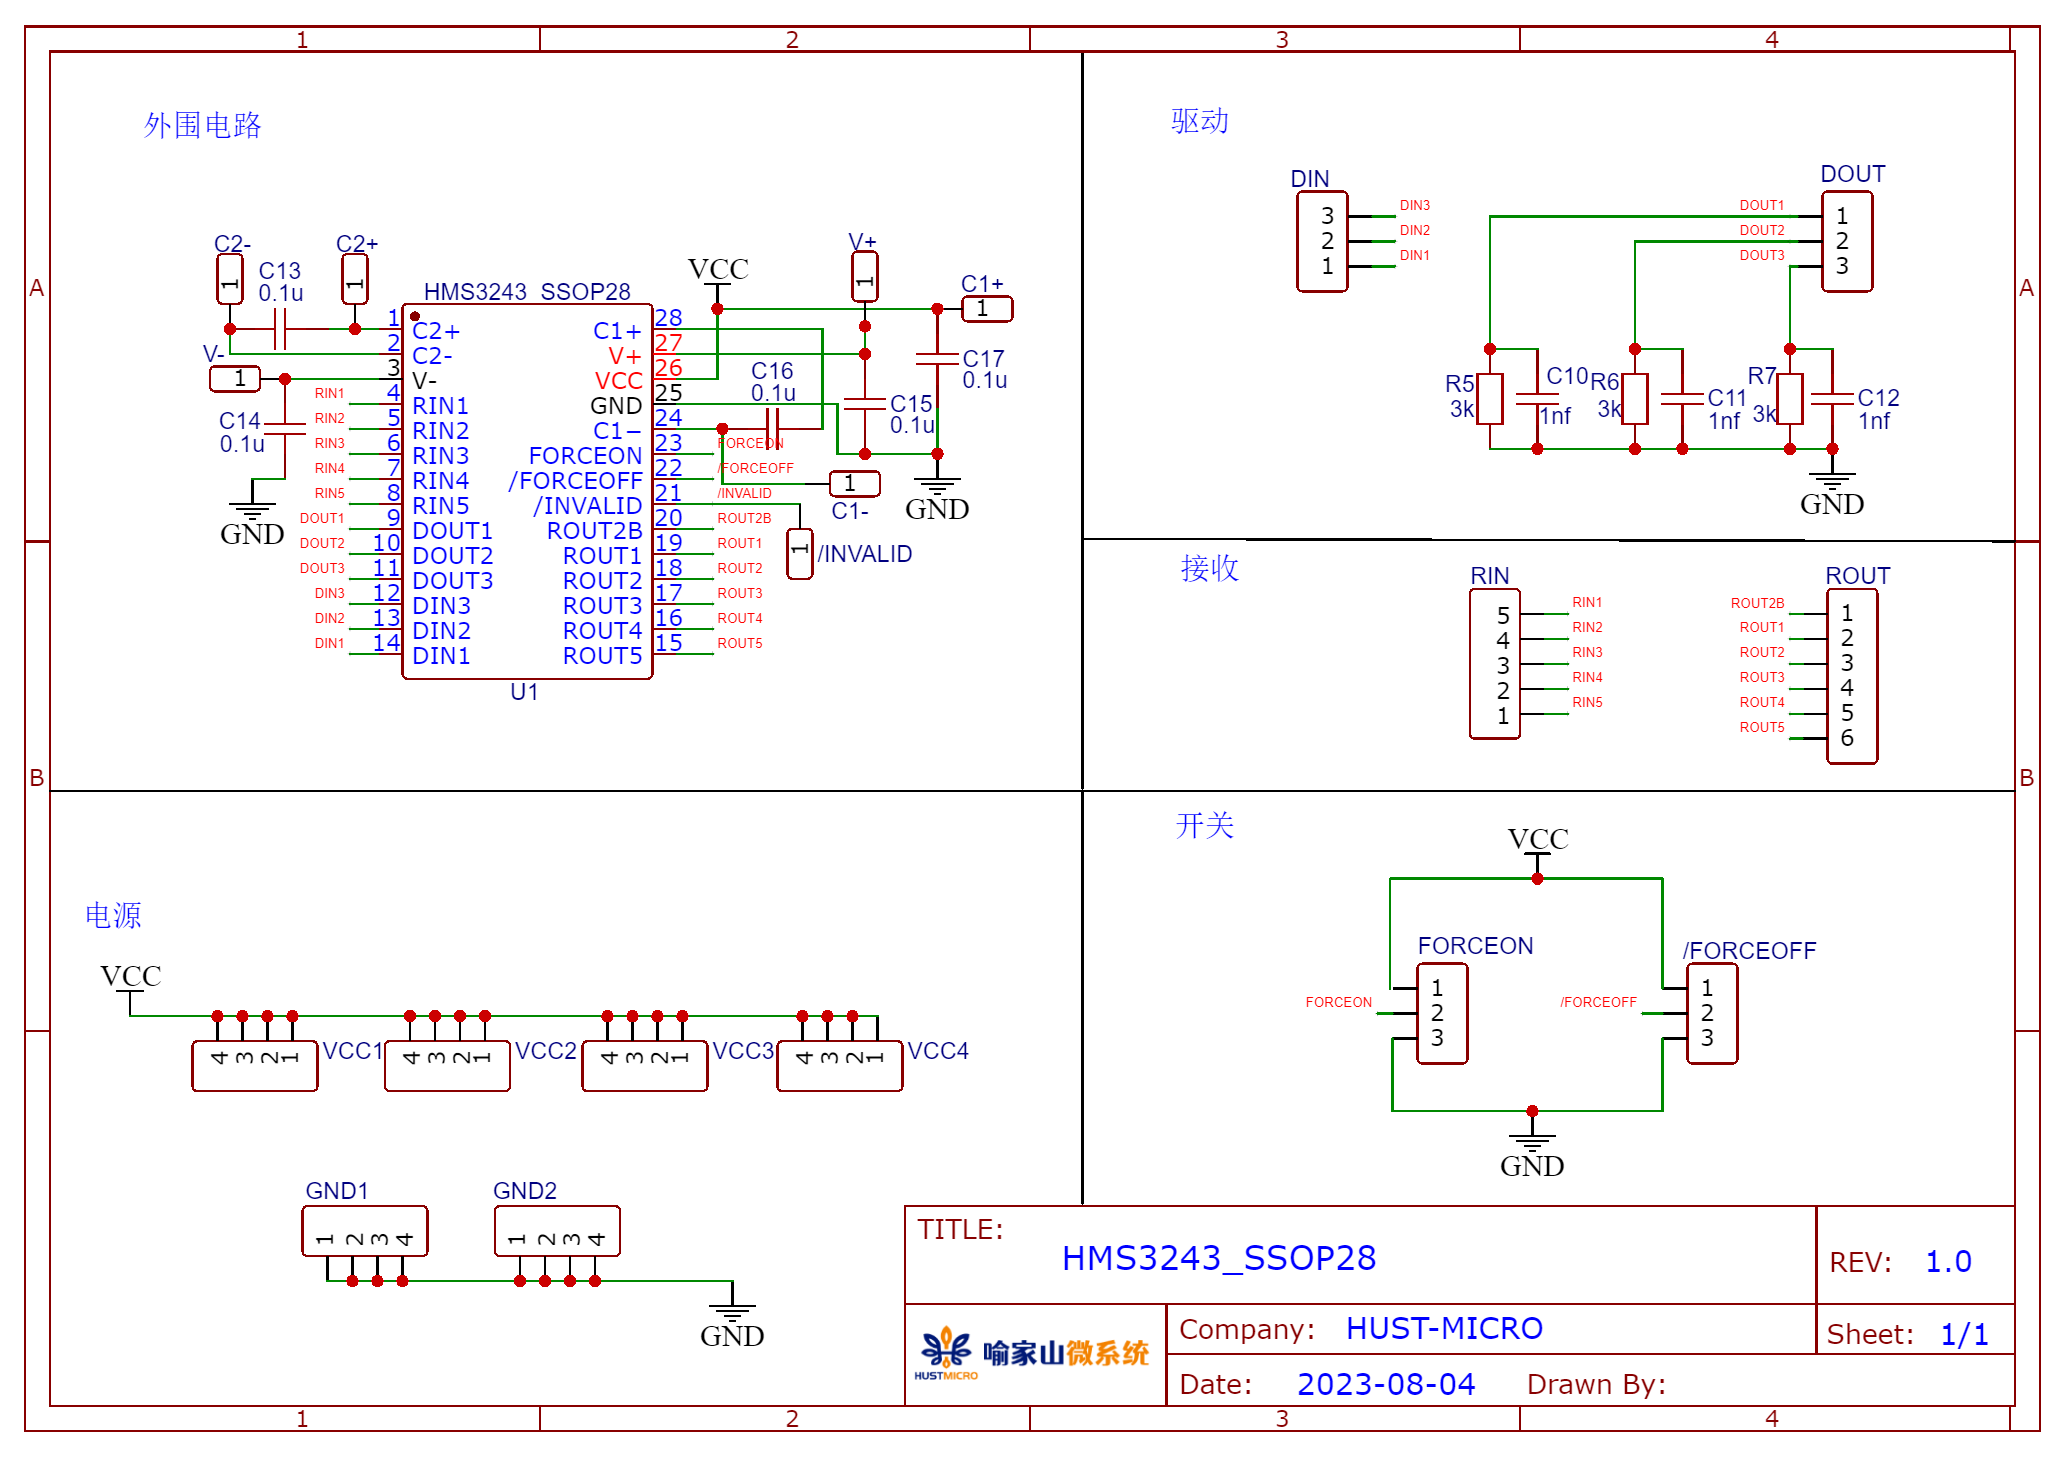Select capacitor C10 label
The height and width of the screenshot is (1458, 2065).
[1567, 376]
